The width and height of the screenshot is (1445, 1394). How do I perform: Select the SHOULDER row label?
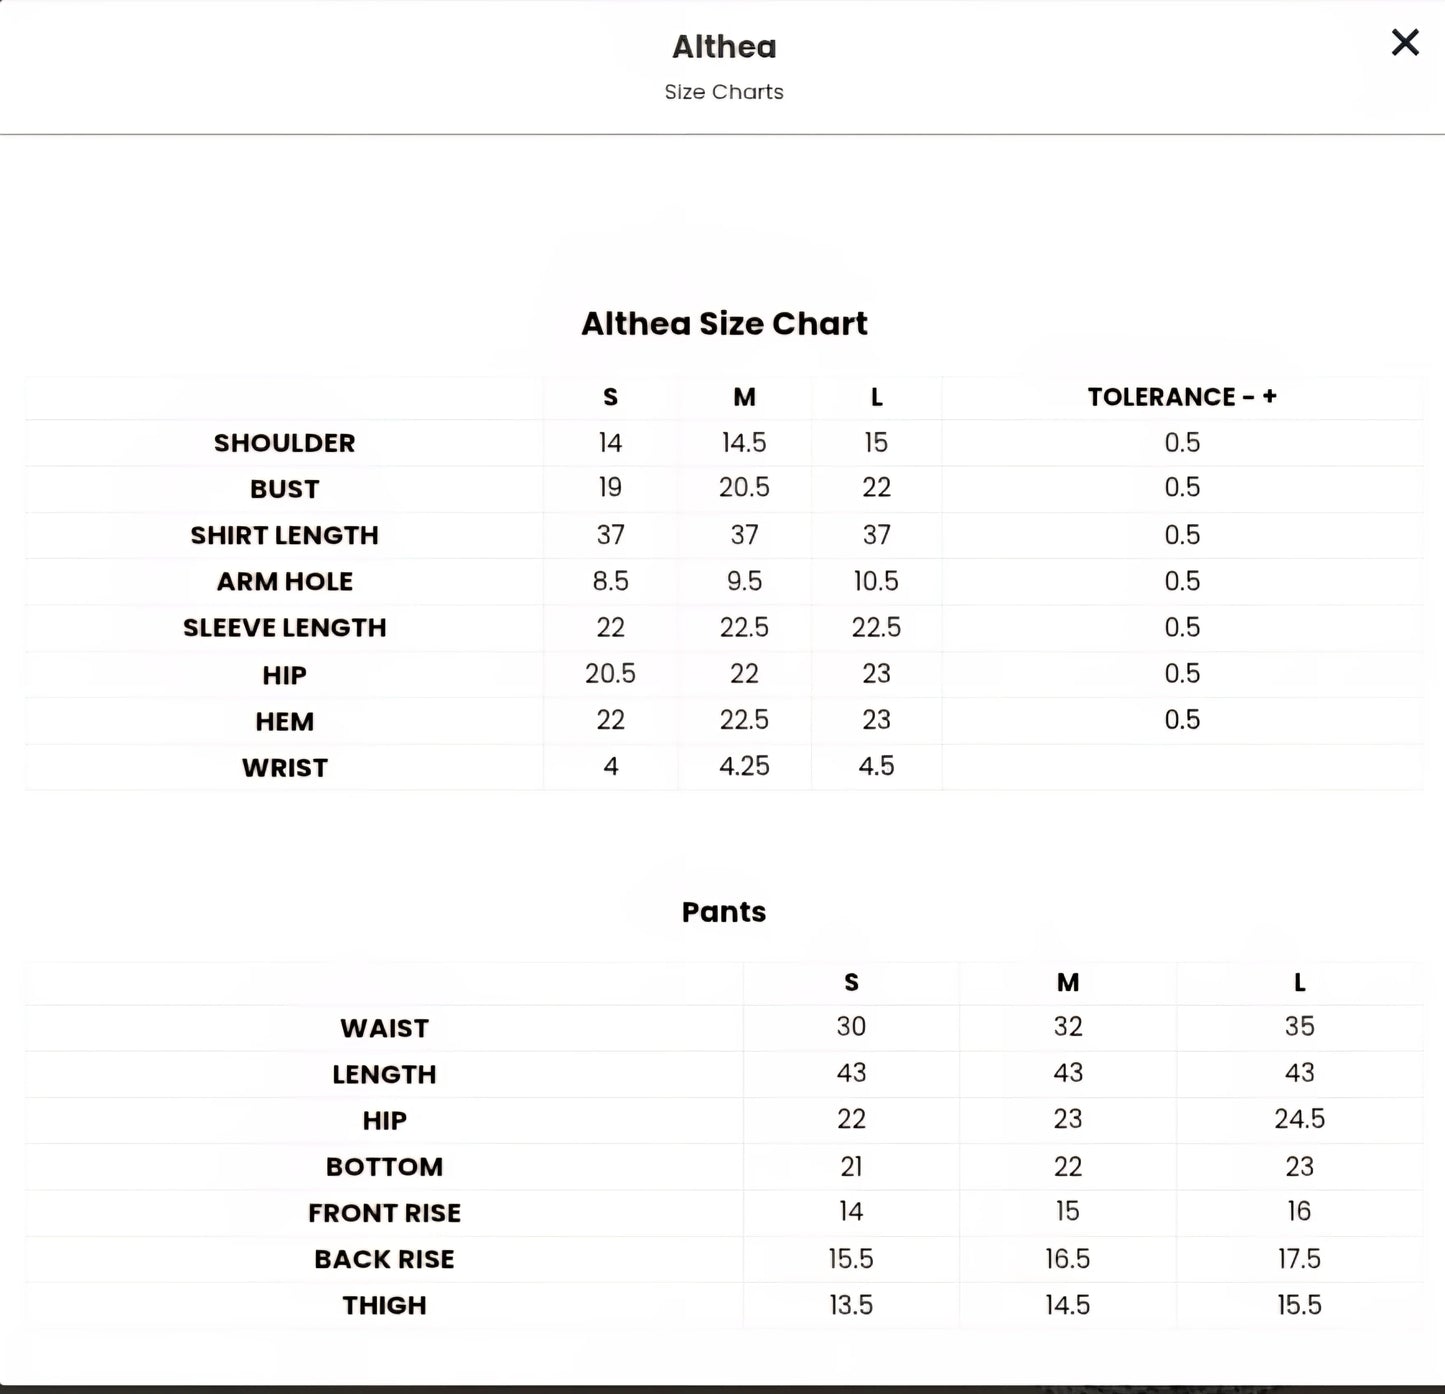(284, 443)
